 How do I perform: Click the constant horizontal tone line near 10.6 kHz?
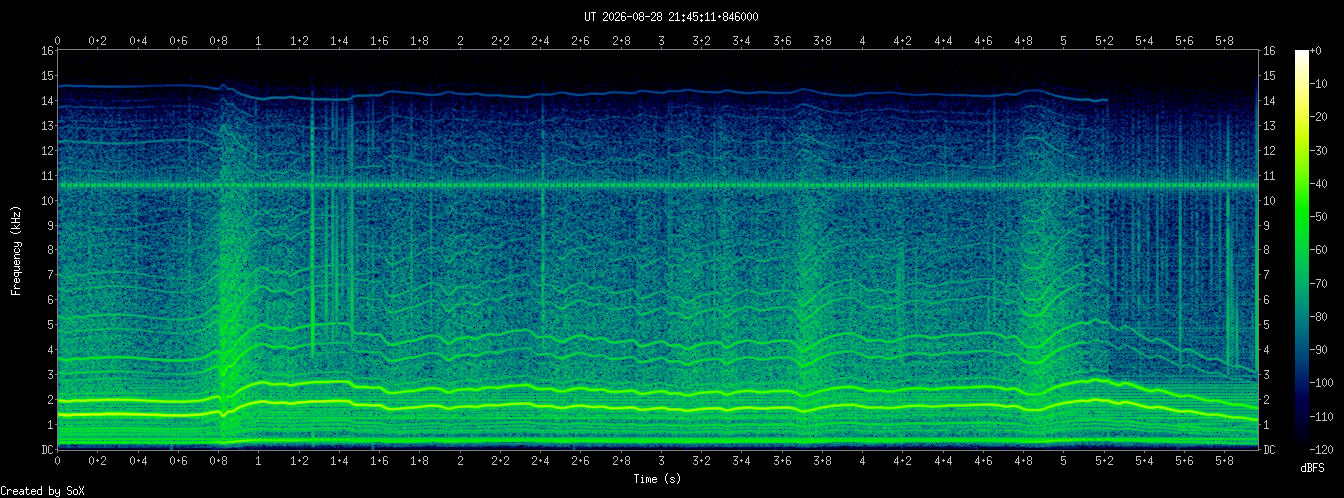pyautogui.click(x=657, y=185)
